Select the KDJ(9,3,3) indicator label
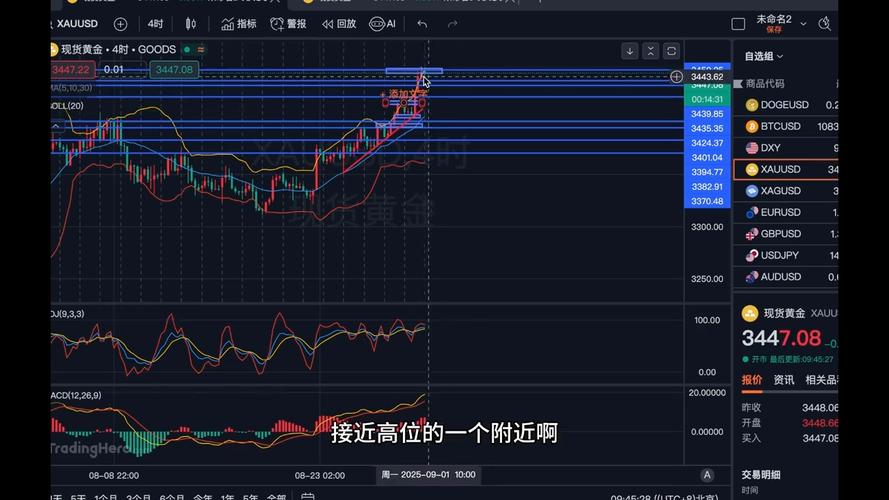Image resolution: width=889 pixels, height=500 pixels. click(67, 313)
